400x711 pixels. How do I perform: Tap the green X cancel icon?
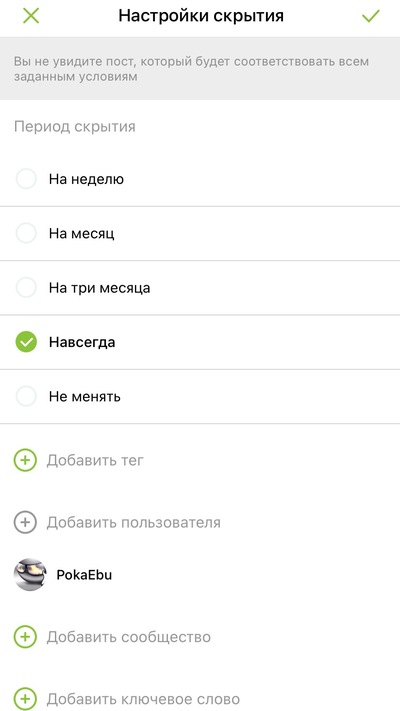pos(31,16)
